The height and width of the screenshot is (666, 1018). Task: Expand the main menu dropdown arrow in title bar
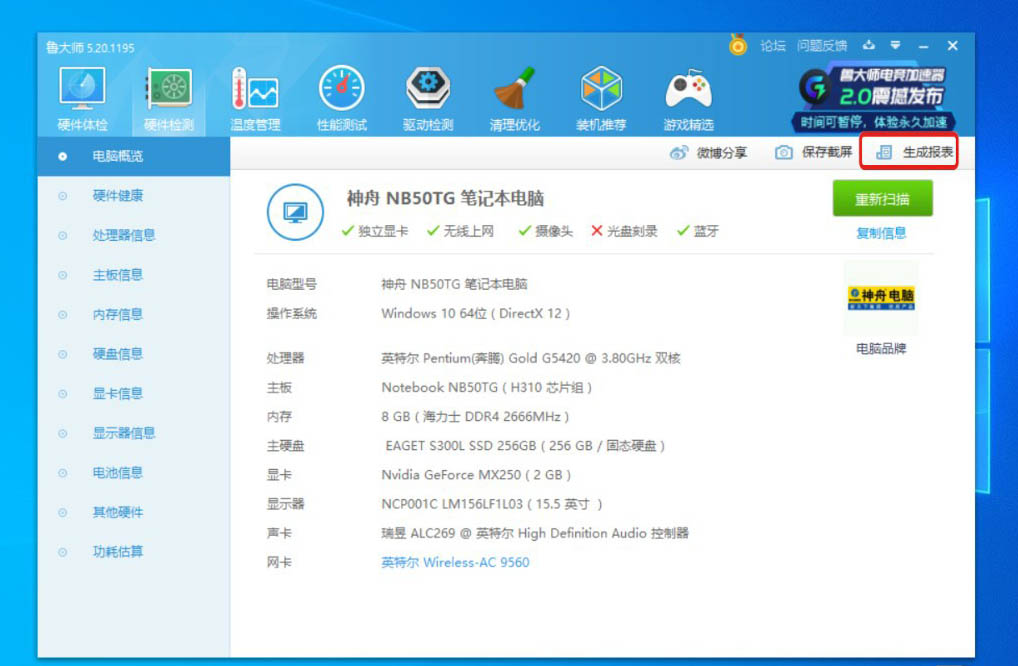coord(896,46)
